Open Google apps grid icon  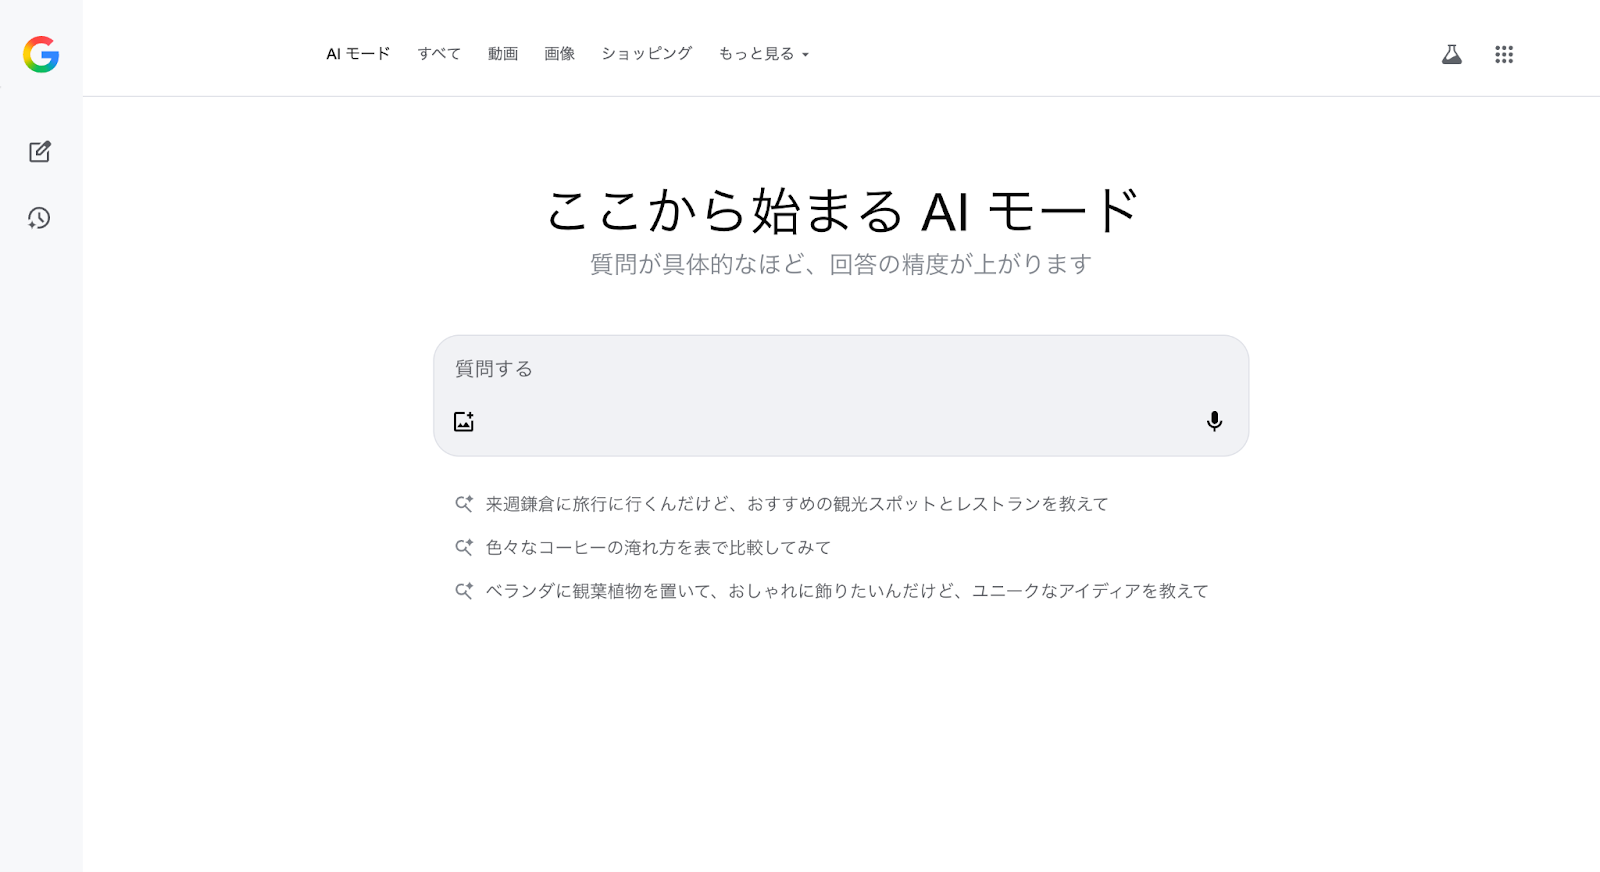[x=1504, y=54]
